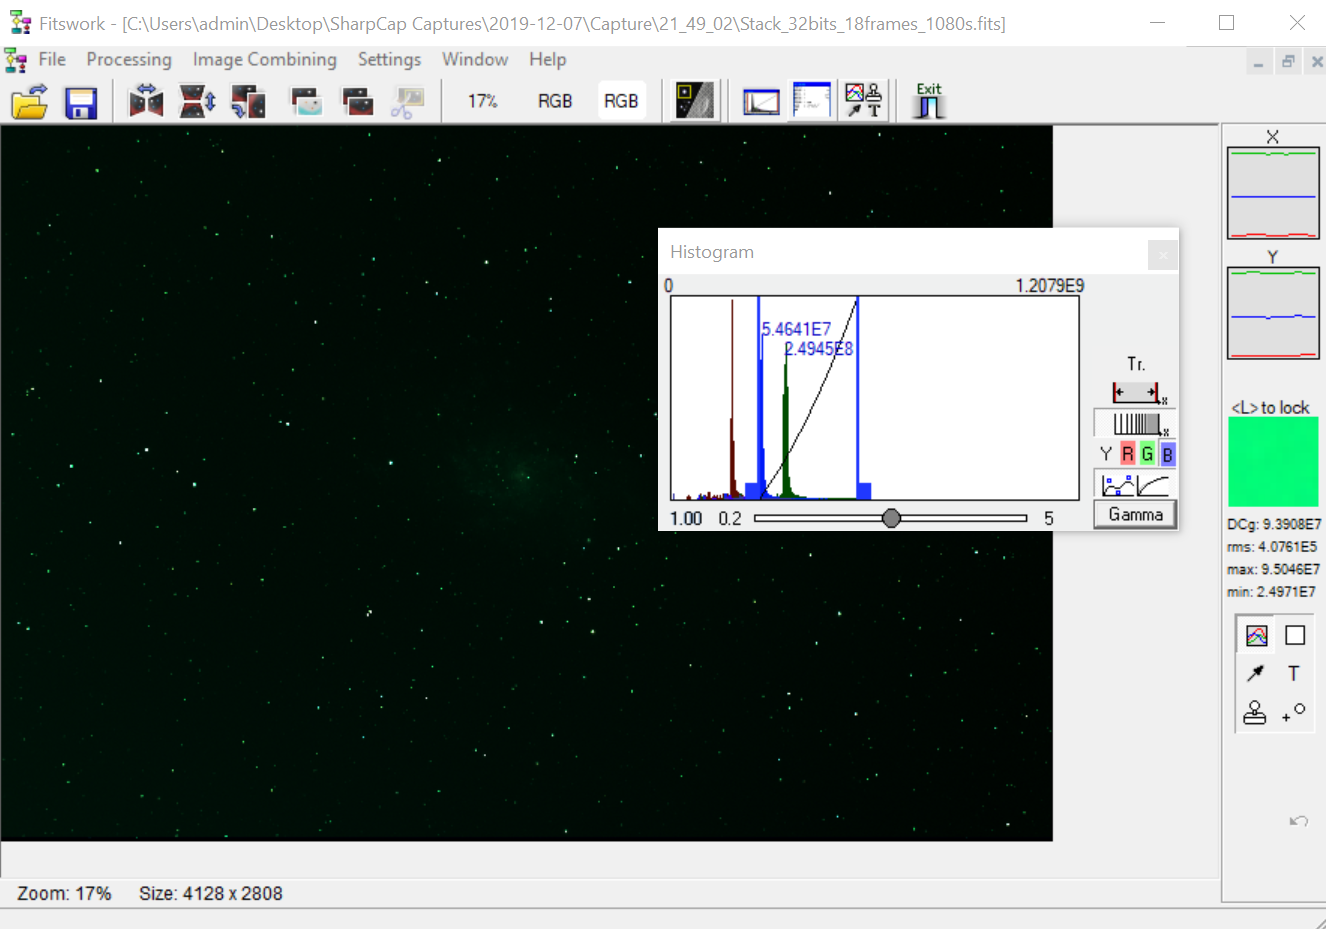Toggle the tools panel toolbar icon
Viewport: 1326px width, 929px height.
863,101
